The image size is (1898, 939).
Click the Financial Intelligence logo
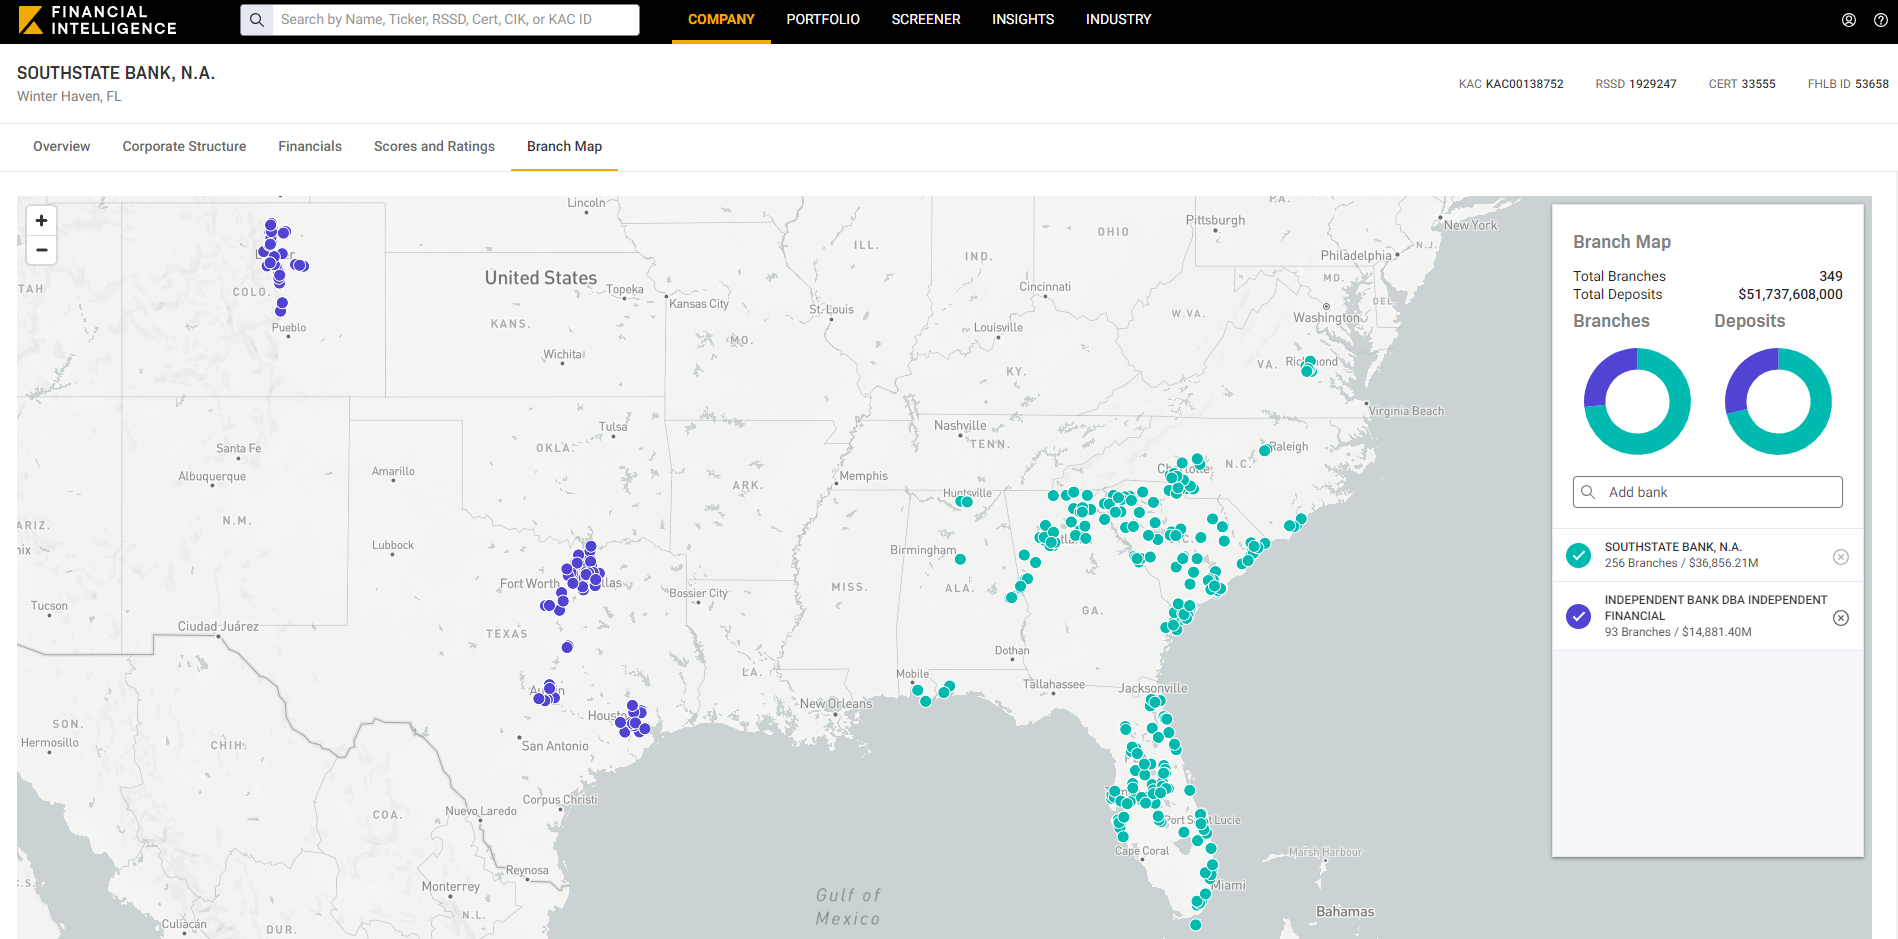pos(98,20)
